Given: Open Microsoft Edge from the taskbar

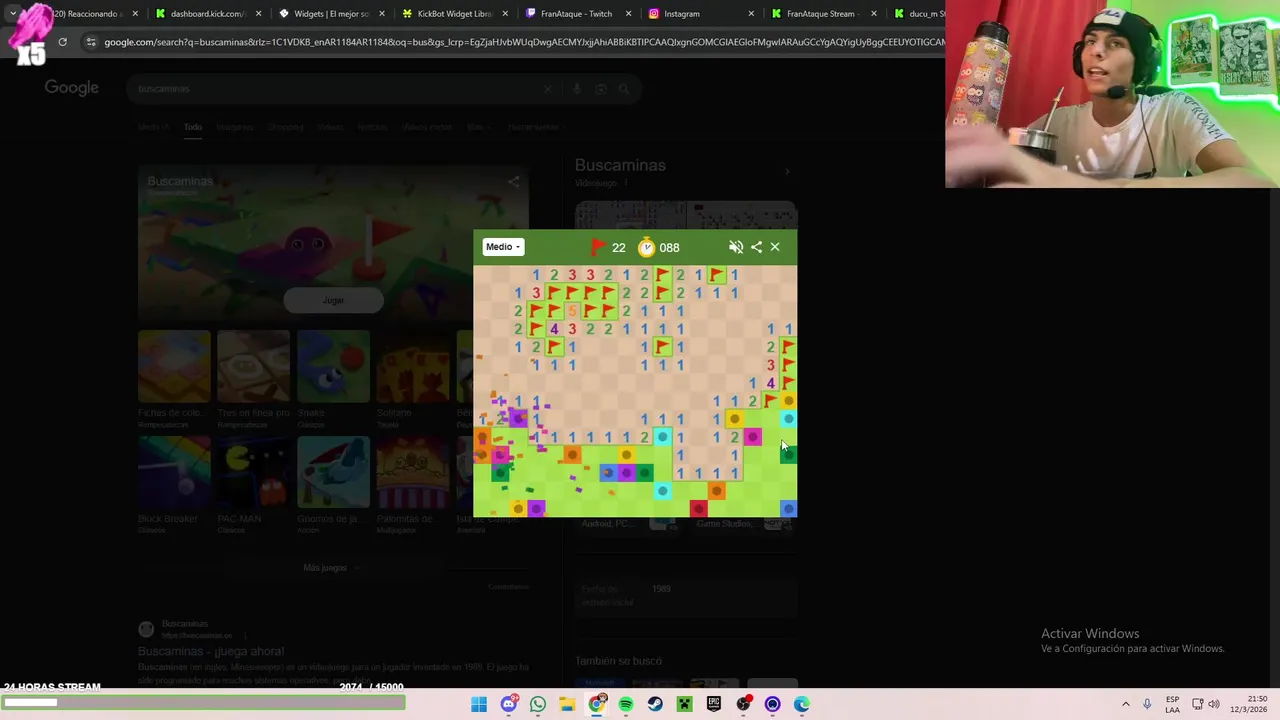Looking at the screenshot, I should 802,704.
